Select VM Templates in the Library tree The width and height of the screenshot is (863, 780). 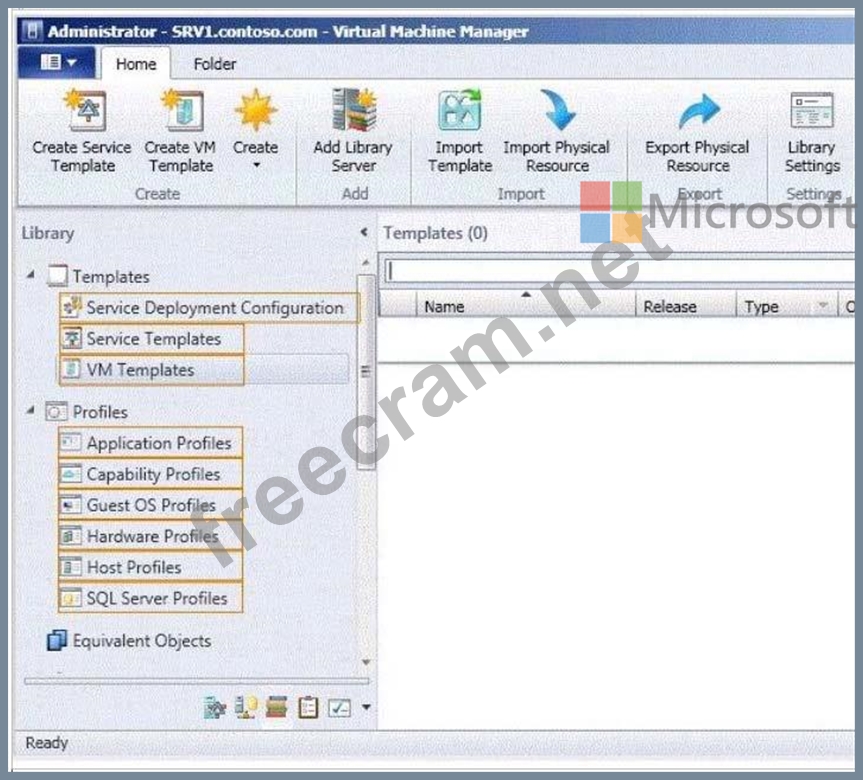pyautogui.click(x=151, y=369)
